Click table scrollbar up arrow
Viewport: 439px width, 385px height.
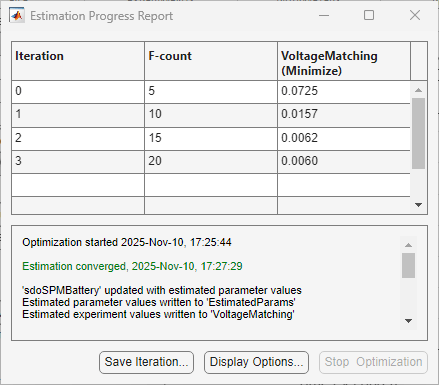pos(418,90)
